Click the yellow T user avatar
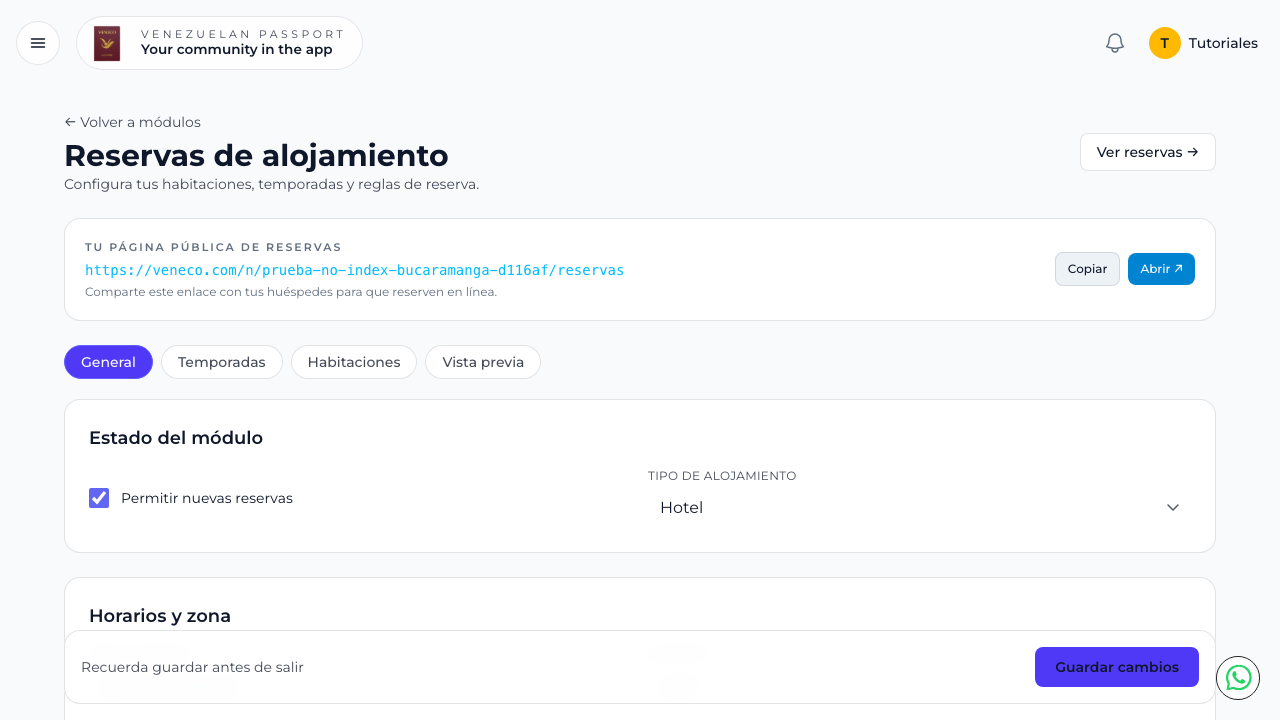 [1165, 43]
